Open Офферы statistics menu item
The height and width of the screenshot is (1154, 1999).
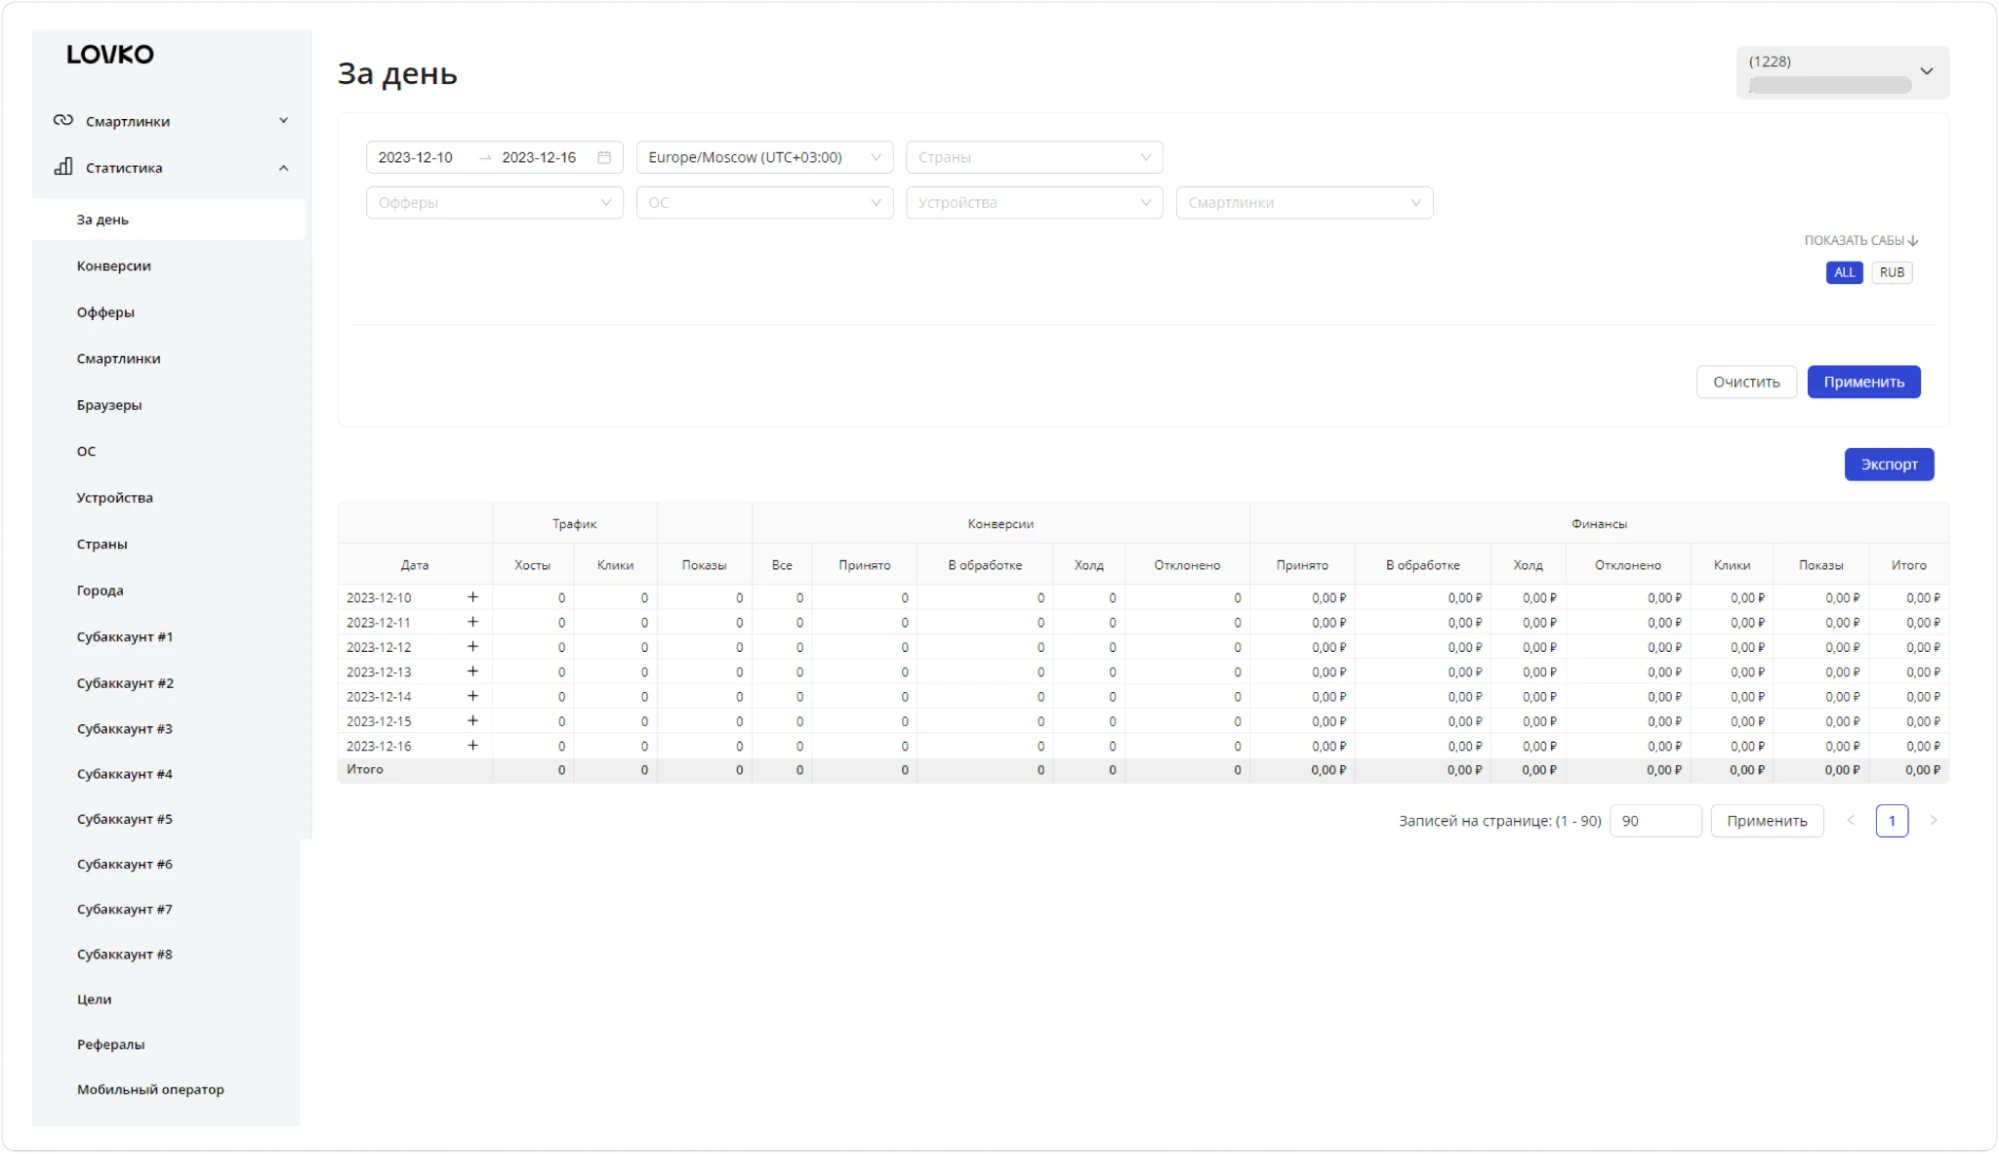pyautogui.click(x=105, y=312)
